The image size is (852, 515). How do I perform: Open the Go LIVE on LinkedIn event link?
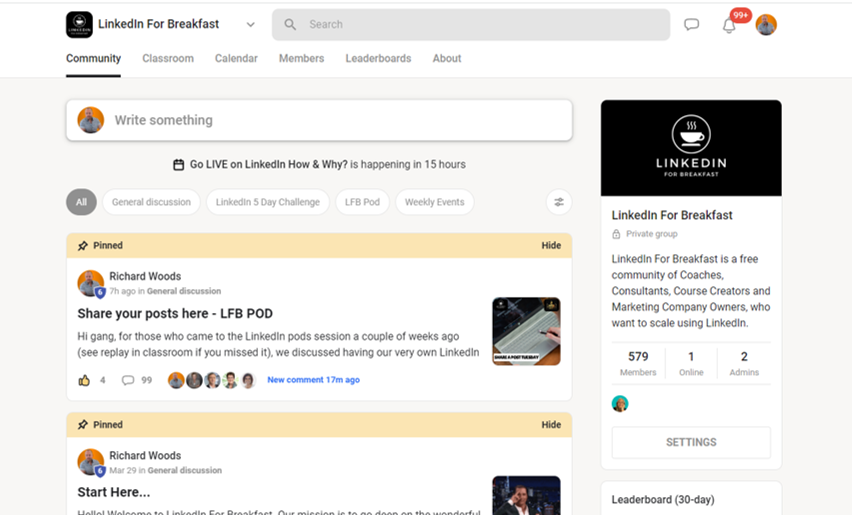[x=268, y=165]
